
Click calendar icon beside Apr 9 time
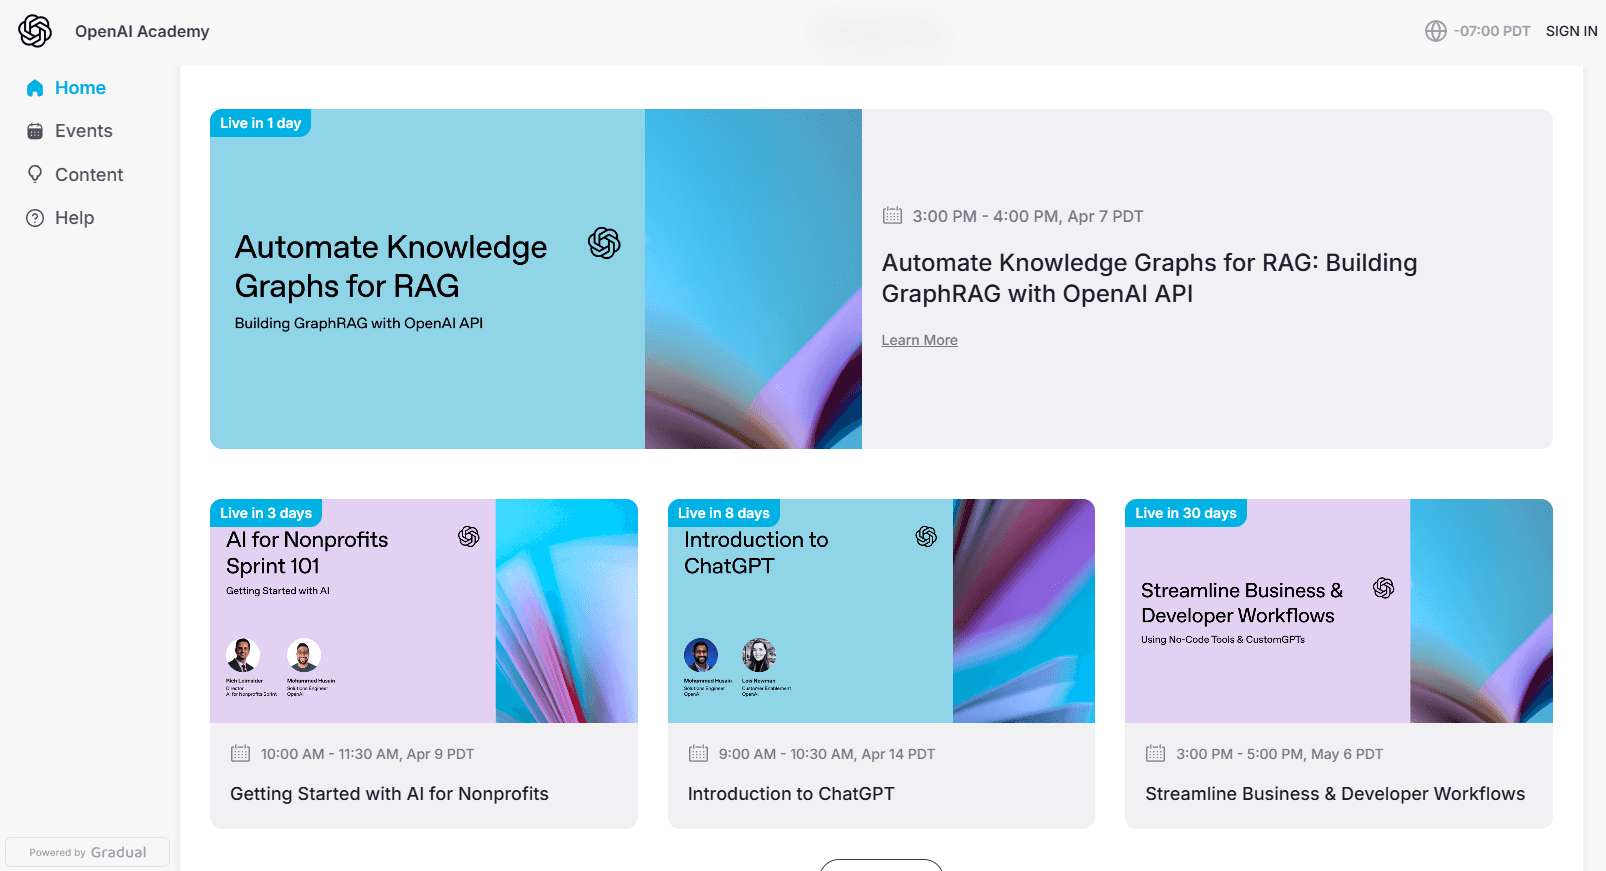point(240,753)
